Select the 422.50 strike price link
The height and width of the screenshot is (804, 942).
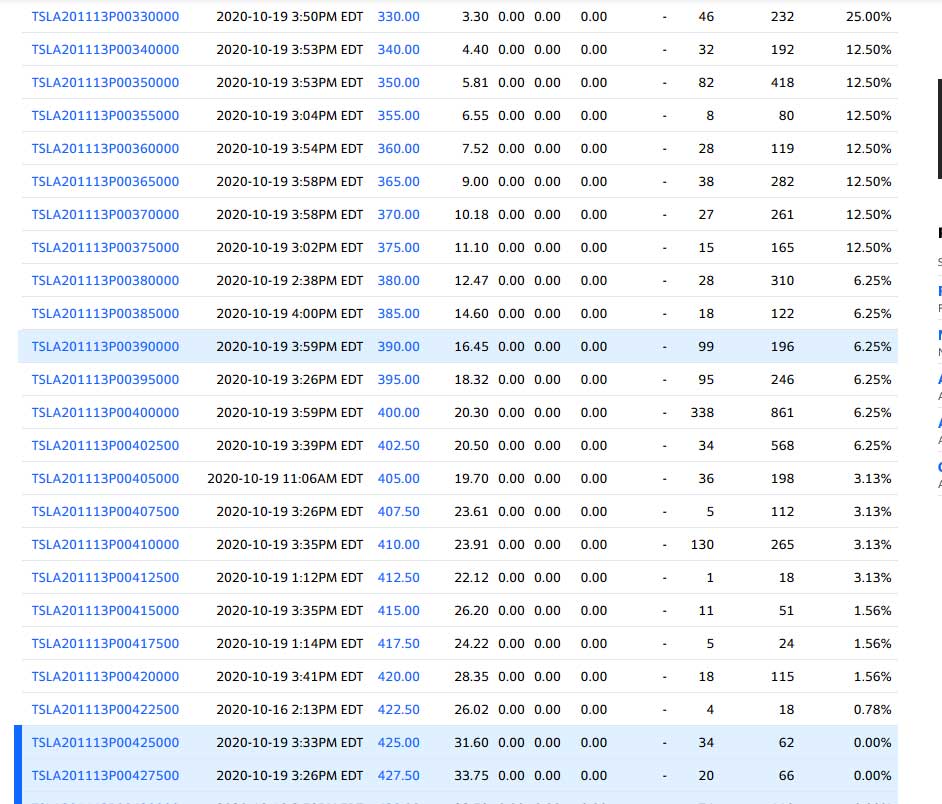[x=398, y=711]
